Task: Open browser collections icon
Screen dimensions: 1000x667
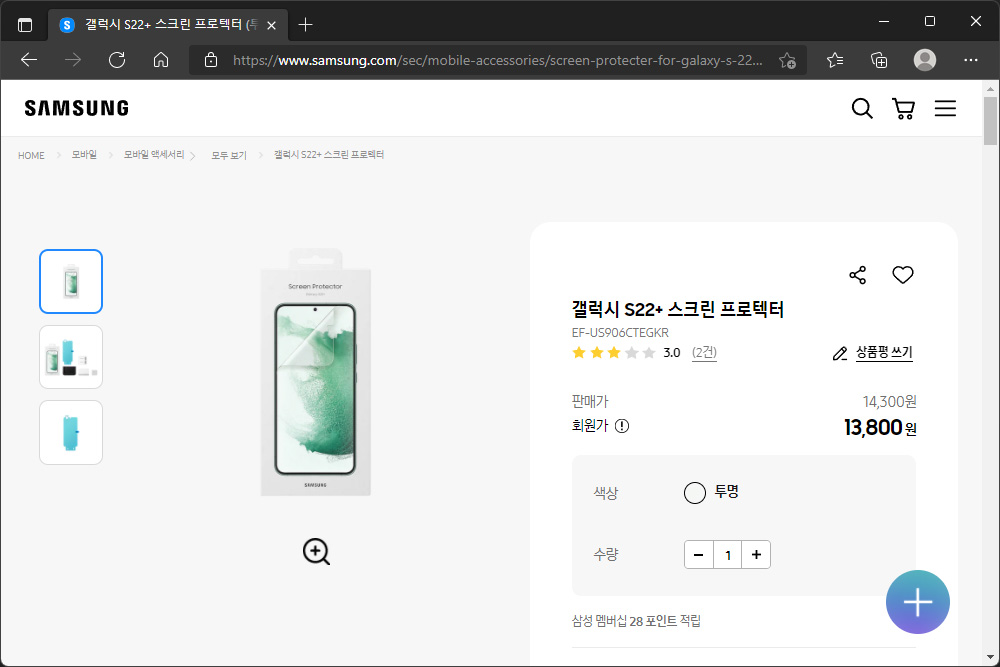Action: [x=879, y=60]
